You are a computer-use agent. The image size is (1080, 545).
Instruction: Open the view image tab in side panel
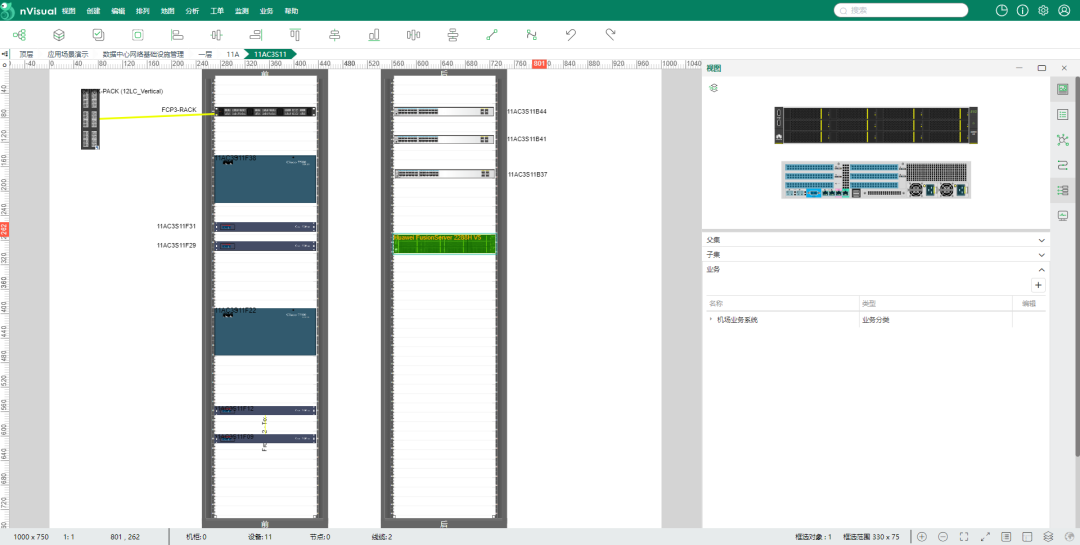click(1063, 90)
